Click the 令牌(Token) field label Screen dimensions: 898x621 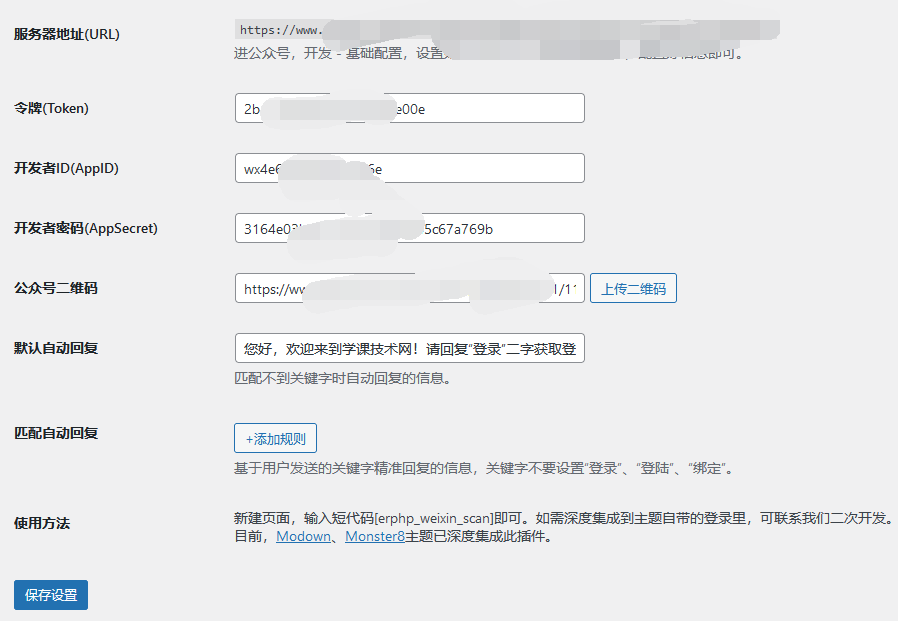(50, 108)
